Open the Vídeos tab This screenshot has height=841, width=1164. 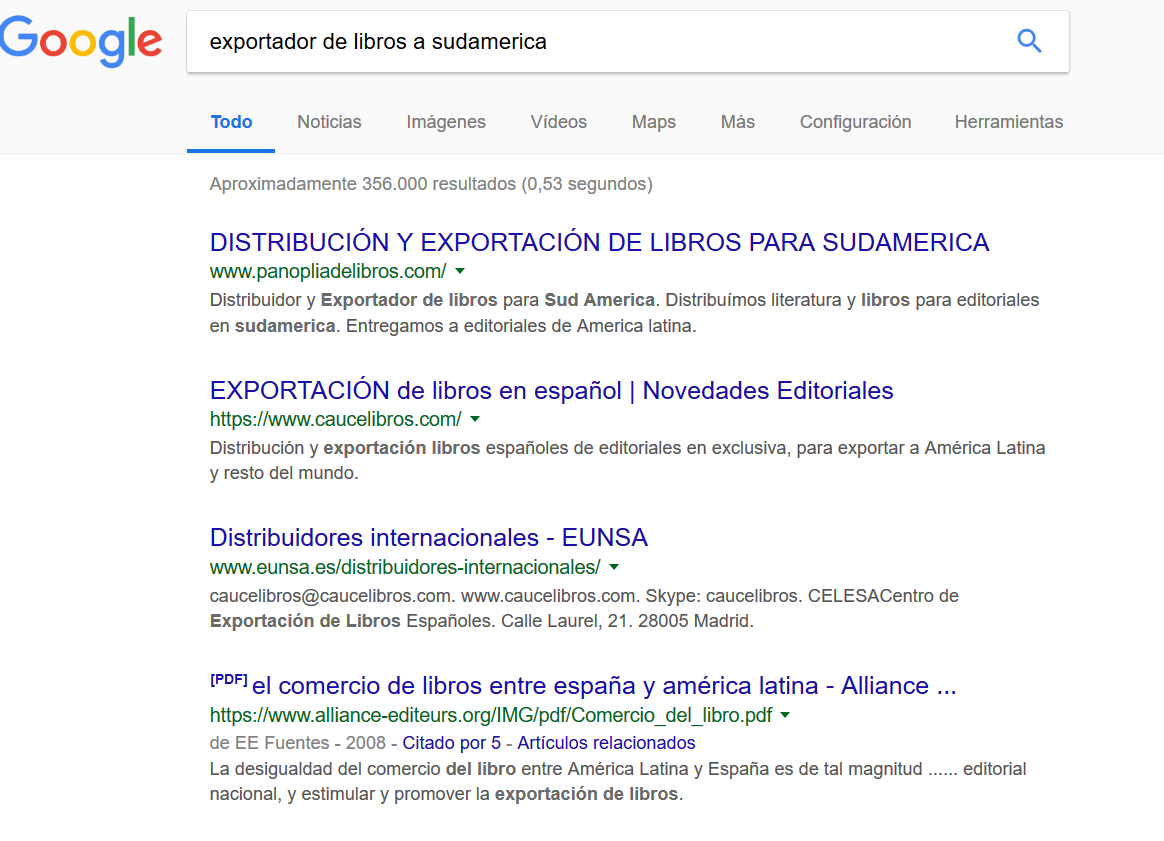tap(558, 122)
